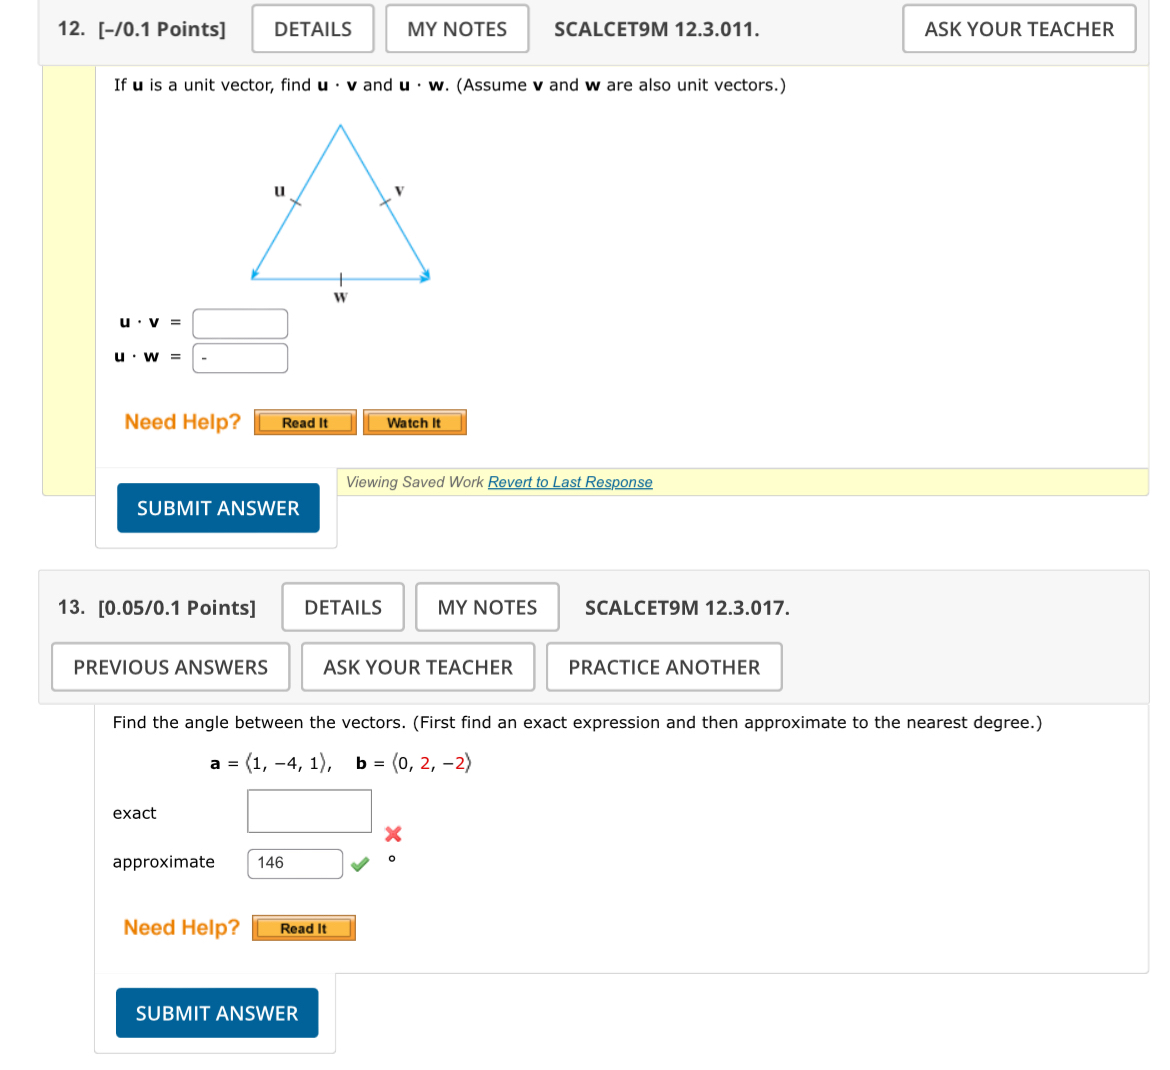Open MY NOTES for question 13

tap(487, 607)
